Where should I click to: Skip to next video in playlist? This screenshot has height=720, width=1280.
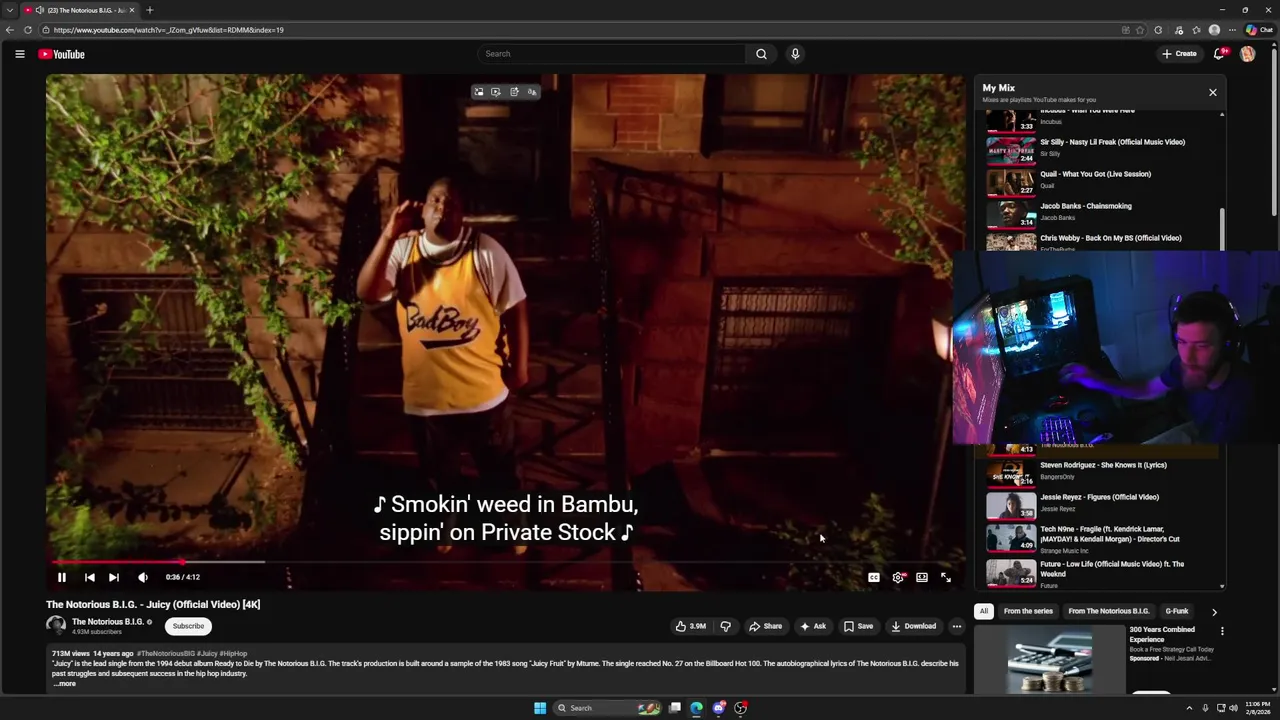(x=113, y=577)
